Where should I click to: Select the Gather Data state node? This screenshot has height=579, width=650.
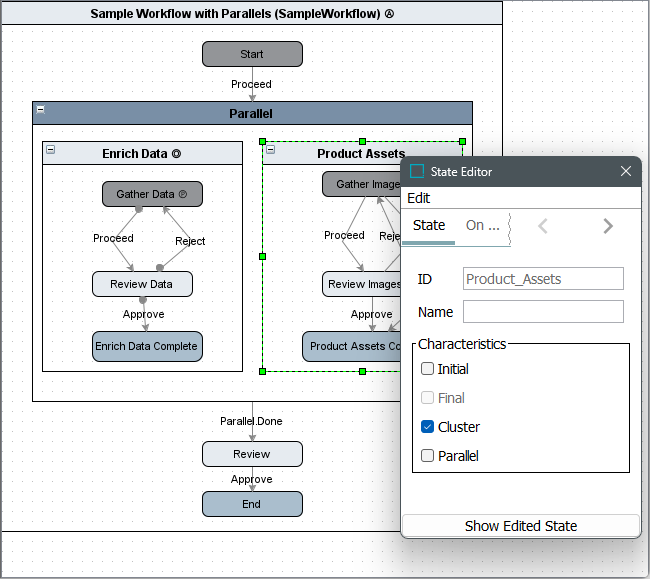pos(152,194)
